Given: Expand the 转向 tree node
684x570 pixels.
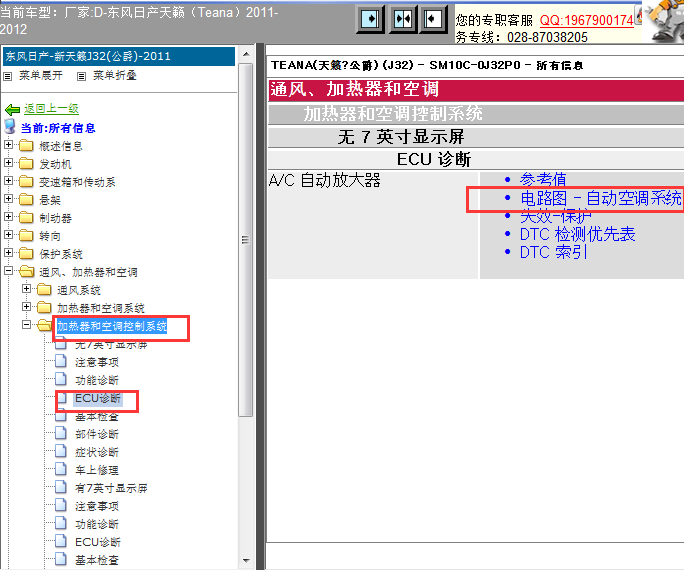Looking at the screenshot, I should (8, 234).
